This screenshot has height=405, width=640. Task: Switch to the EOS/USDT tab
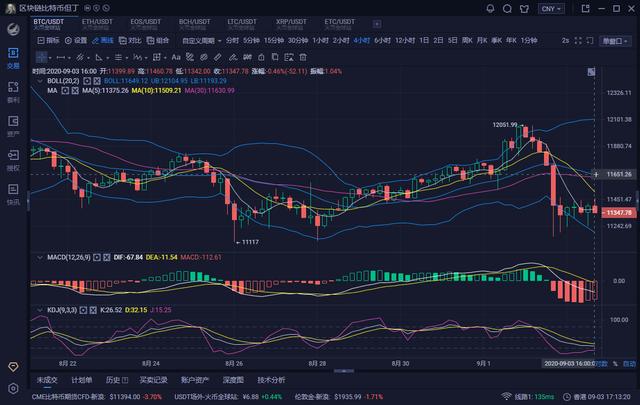click(x=146, y=24)
